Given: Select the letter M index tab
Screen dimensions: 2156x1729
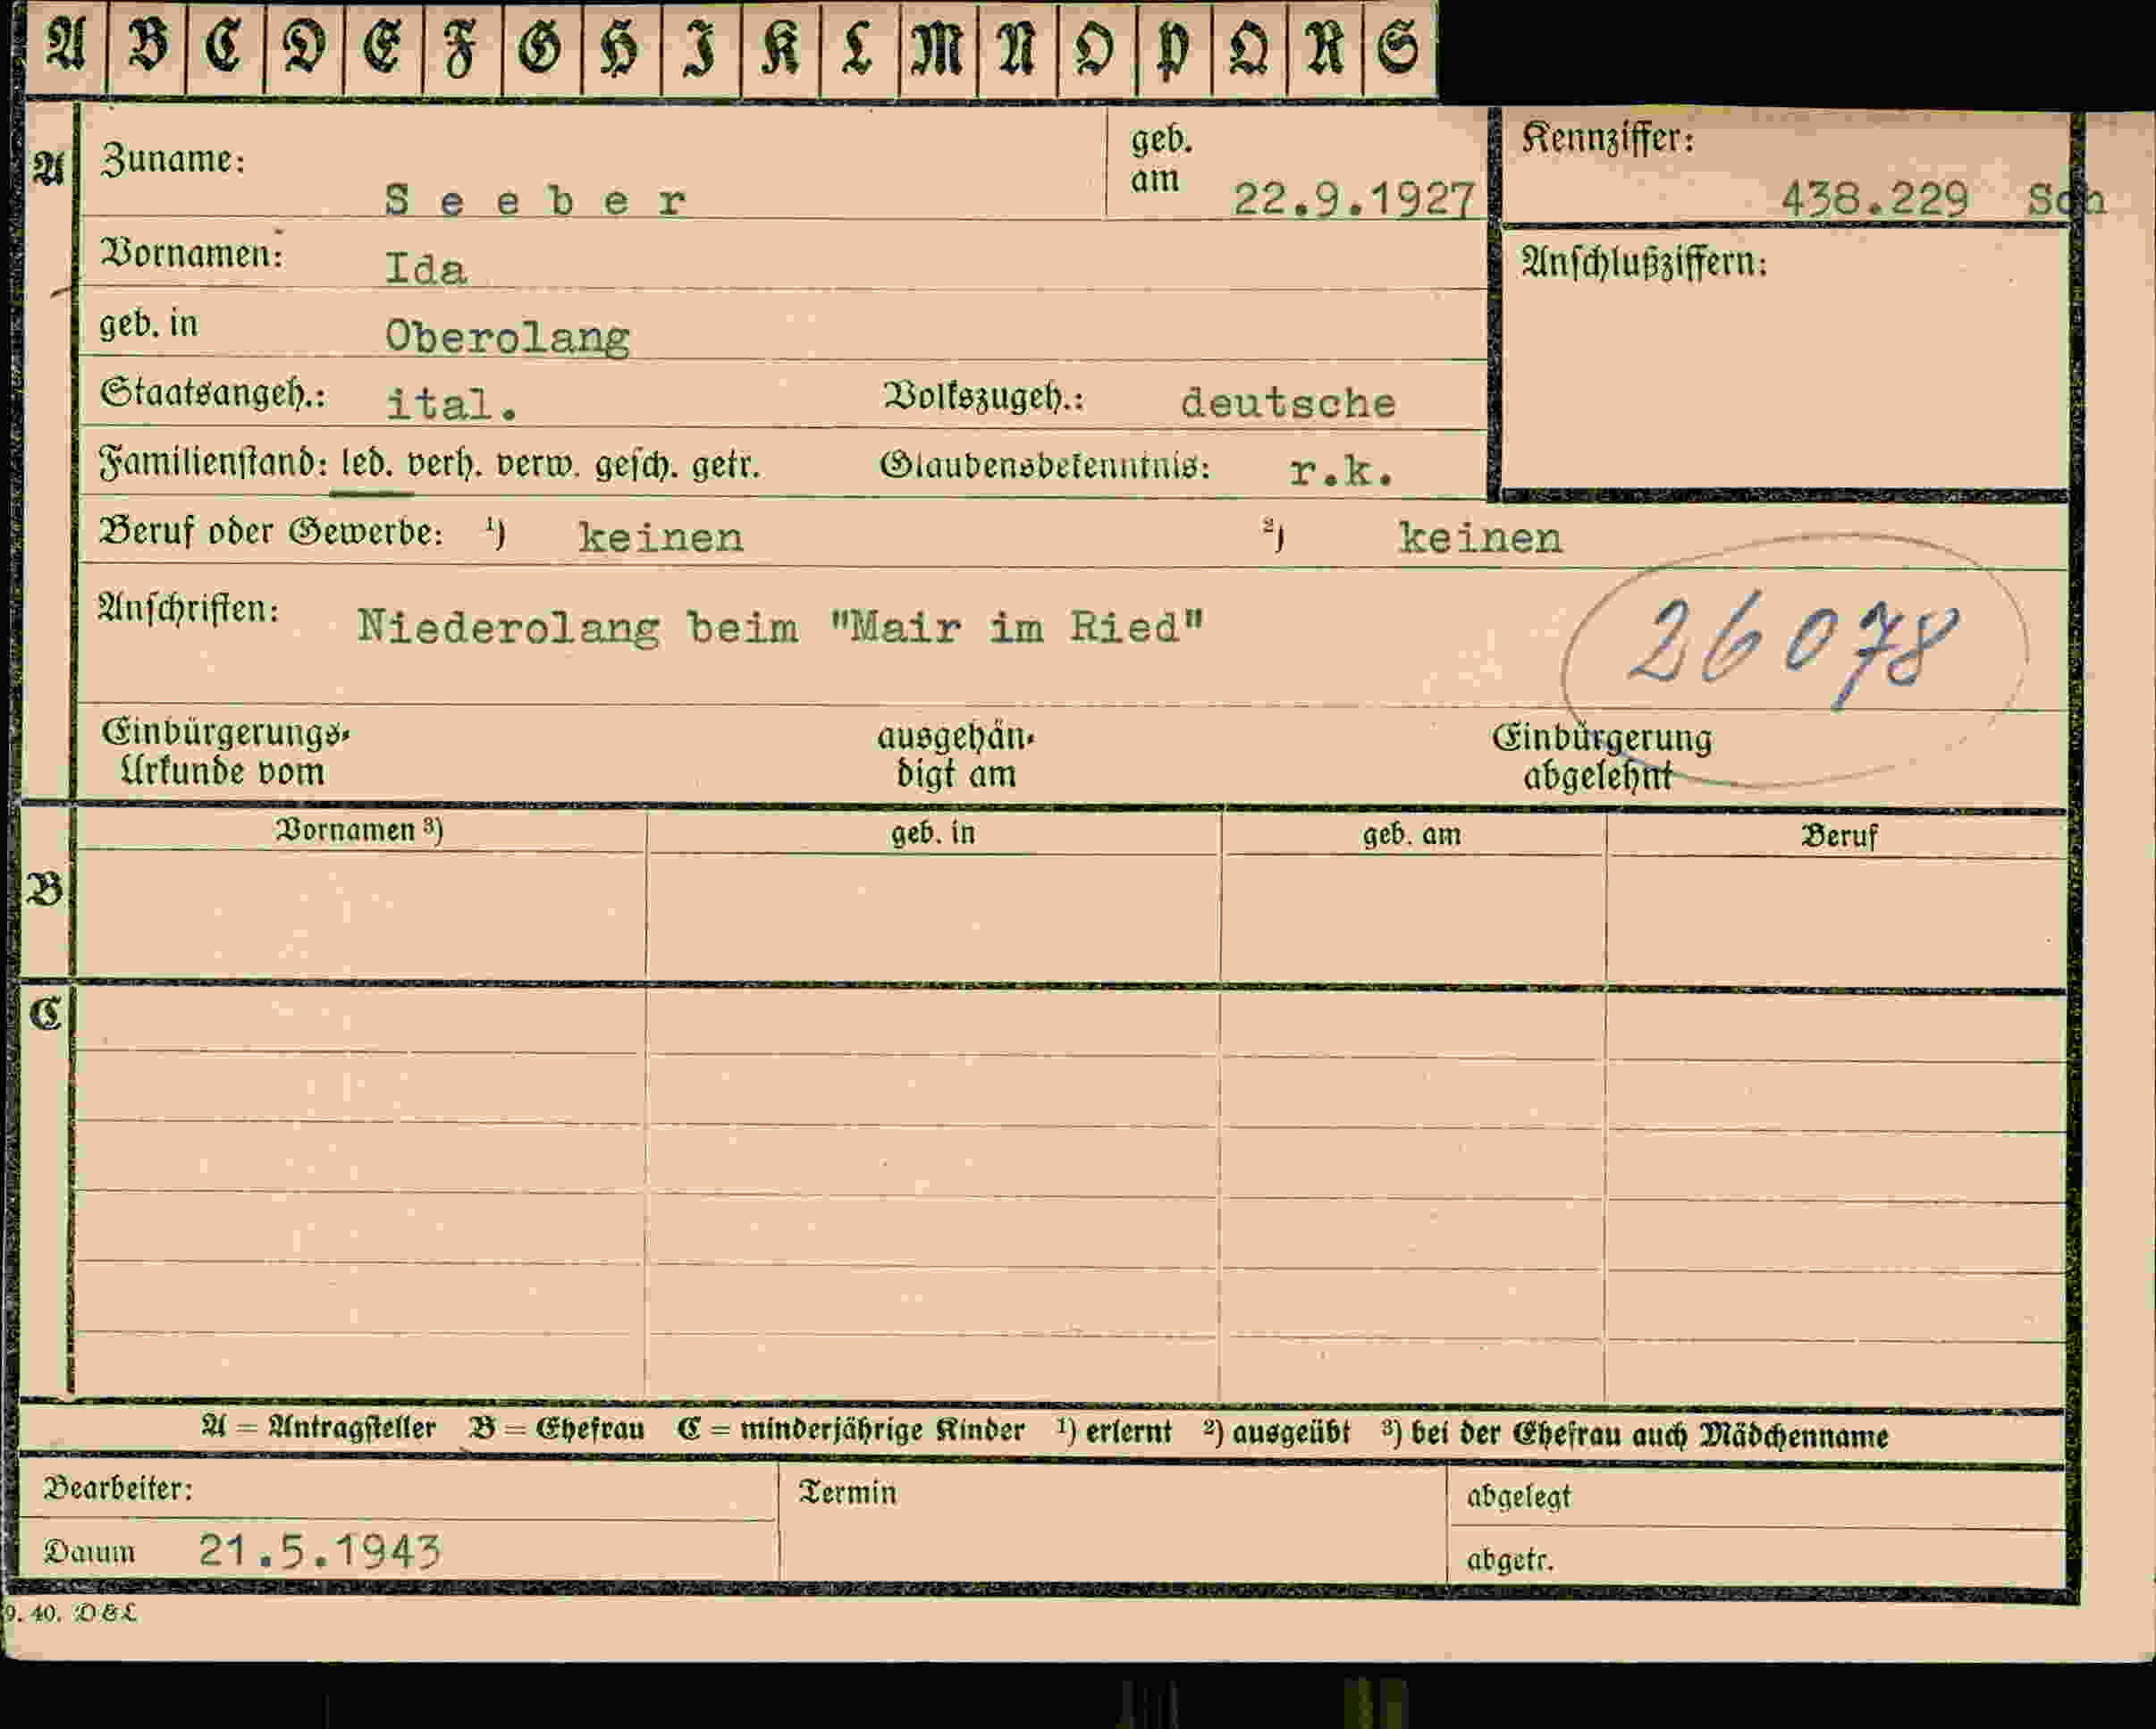Looking at the screenshot, I should tap(938, 47).
